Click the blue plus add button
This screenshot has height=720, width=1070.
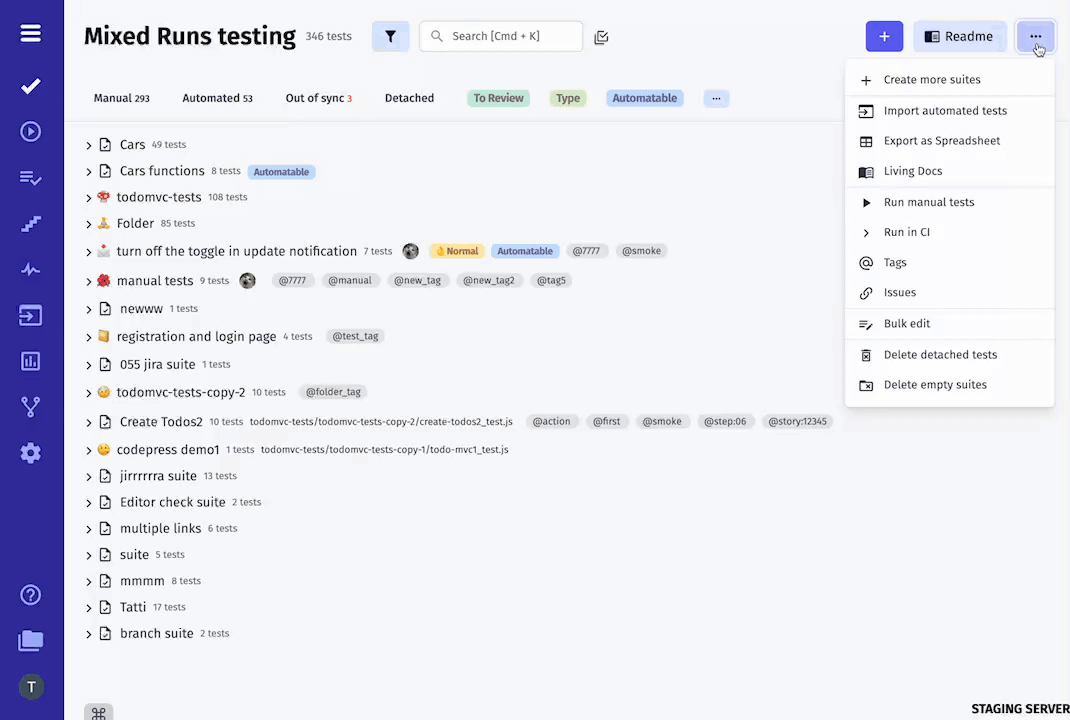884,36
